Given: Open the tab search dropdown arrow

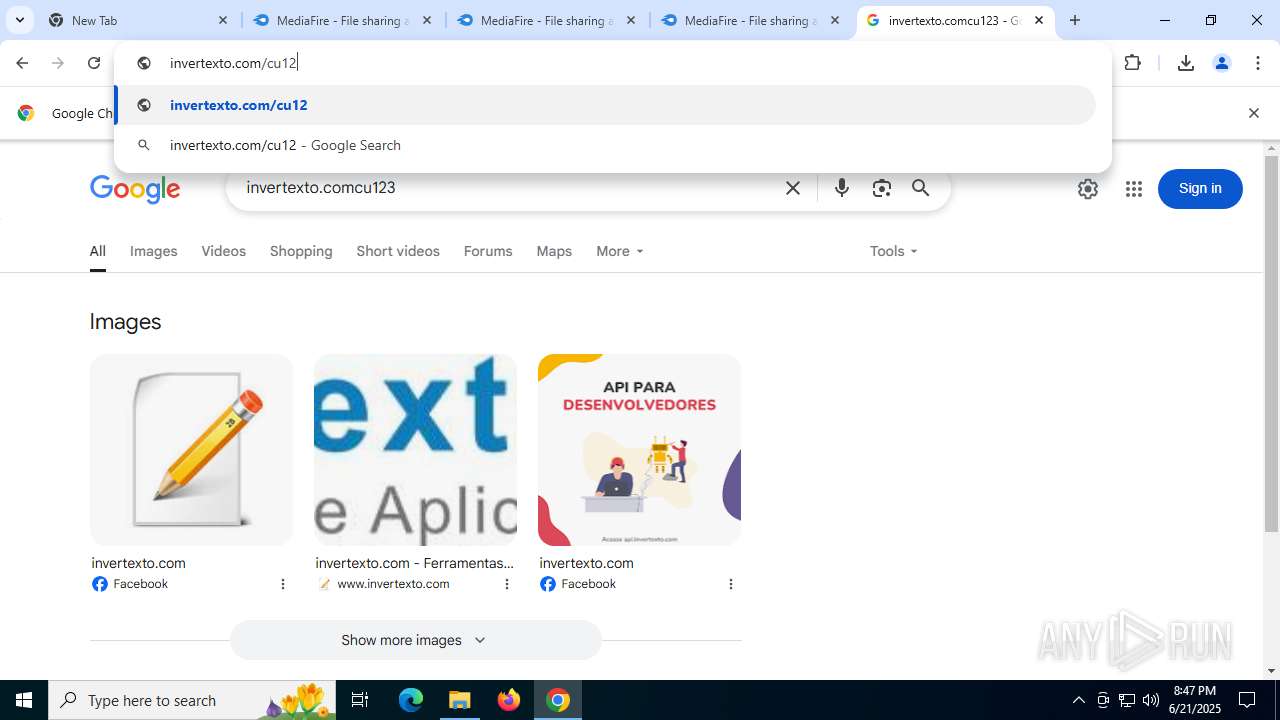Looking at the screenshot, I should pyautogui.click(x=20, y=20).
